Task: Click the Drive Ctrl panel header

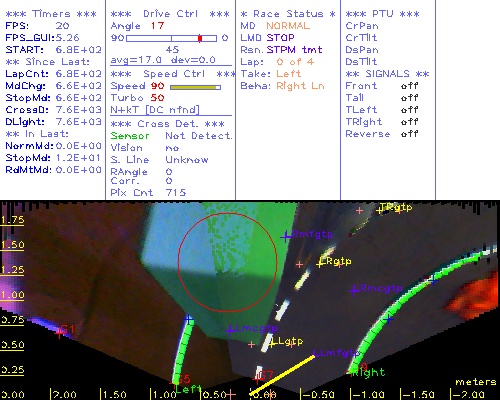Action: [x=170, y=14]
